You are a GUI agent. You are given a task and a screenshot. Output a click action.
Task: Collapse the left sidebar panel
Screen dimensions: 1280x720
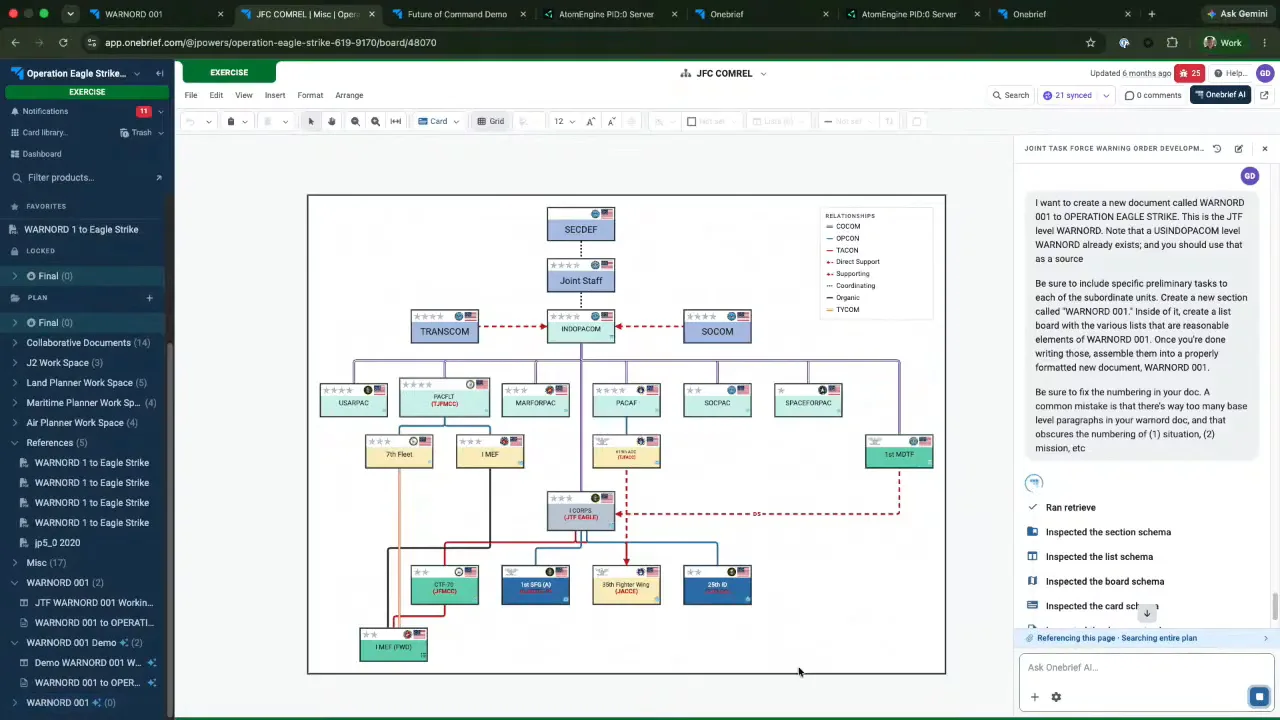click(x=159, y=73)
